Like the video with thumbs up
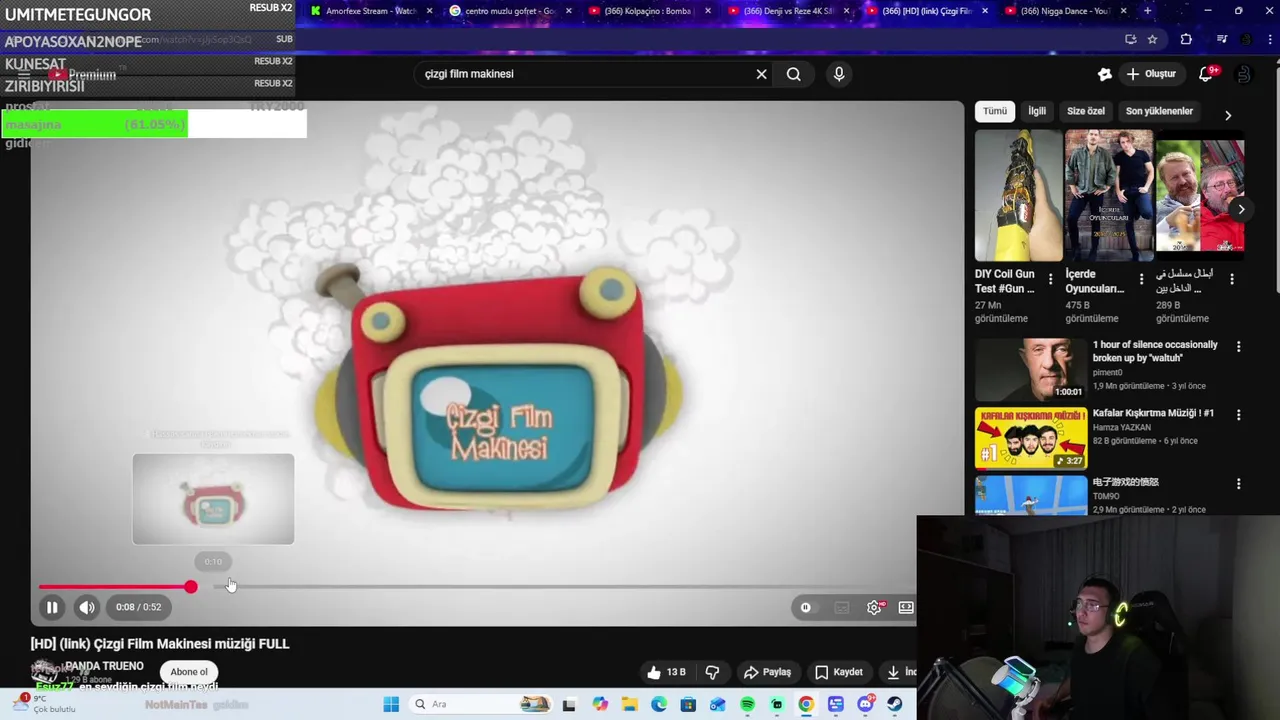Viewport: 1280px width, 720px height. 667,672
